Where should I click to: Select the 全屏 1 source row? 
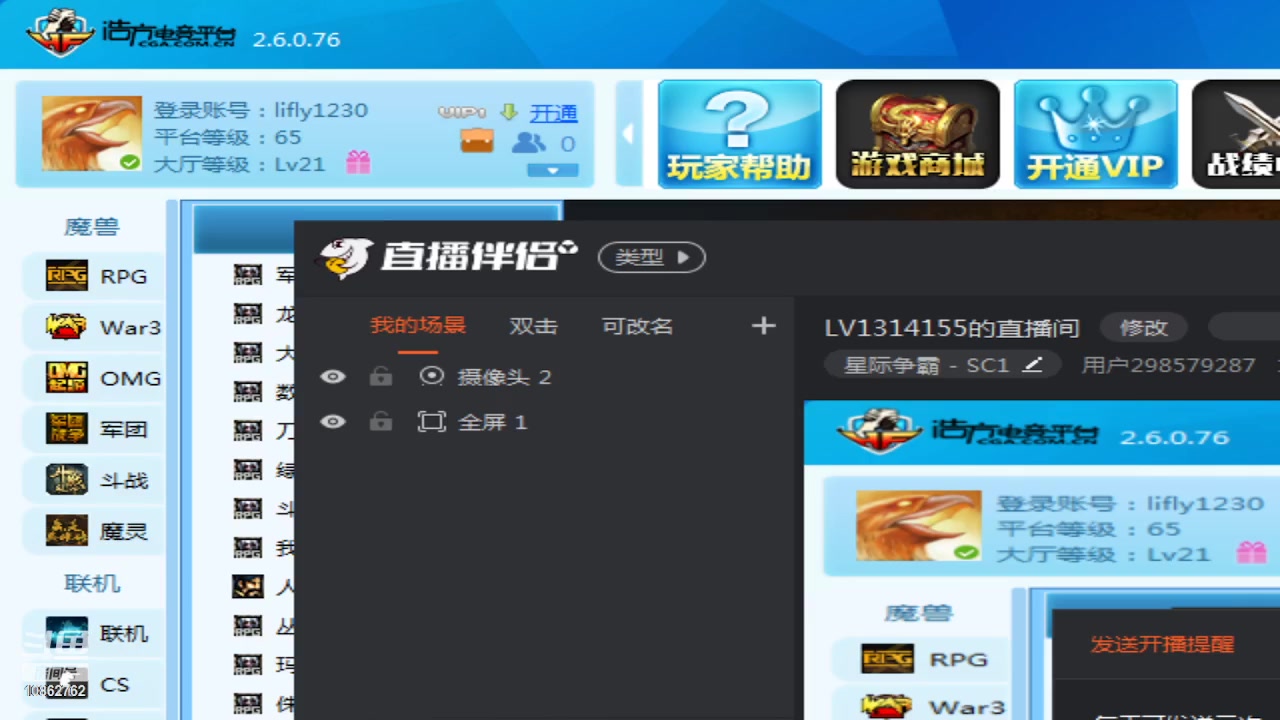click(545, 422)
